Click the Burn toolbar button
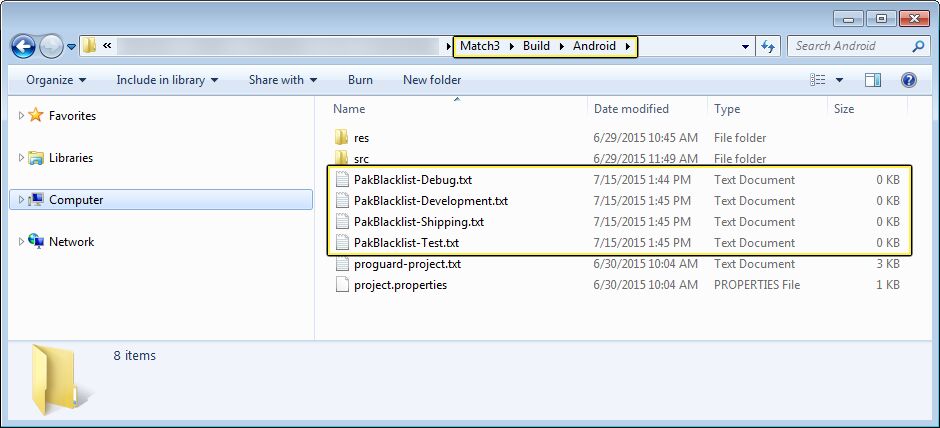The width and height of the screenshot is (940, 428). [x=360, y=80]
